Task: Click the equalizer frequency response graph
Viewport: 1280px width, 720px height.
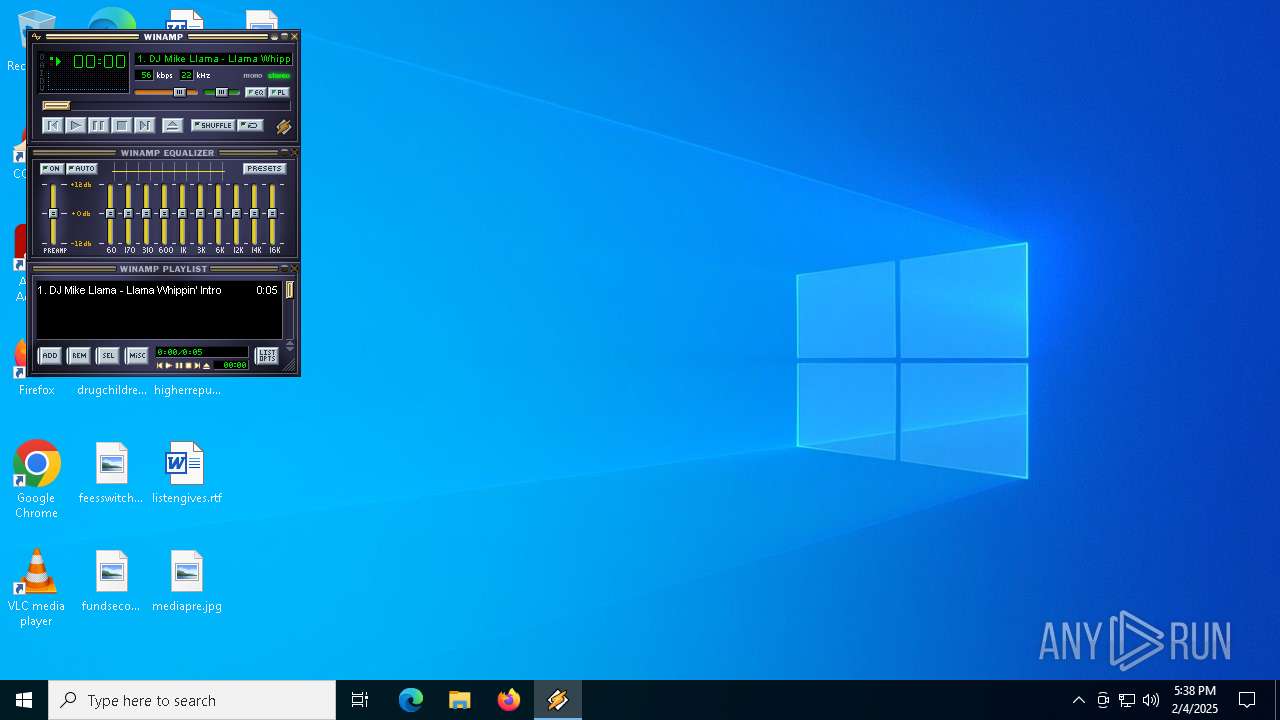Action: tap(168, 171)
